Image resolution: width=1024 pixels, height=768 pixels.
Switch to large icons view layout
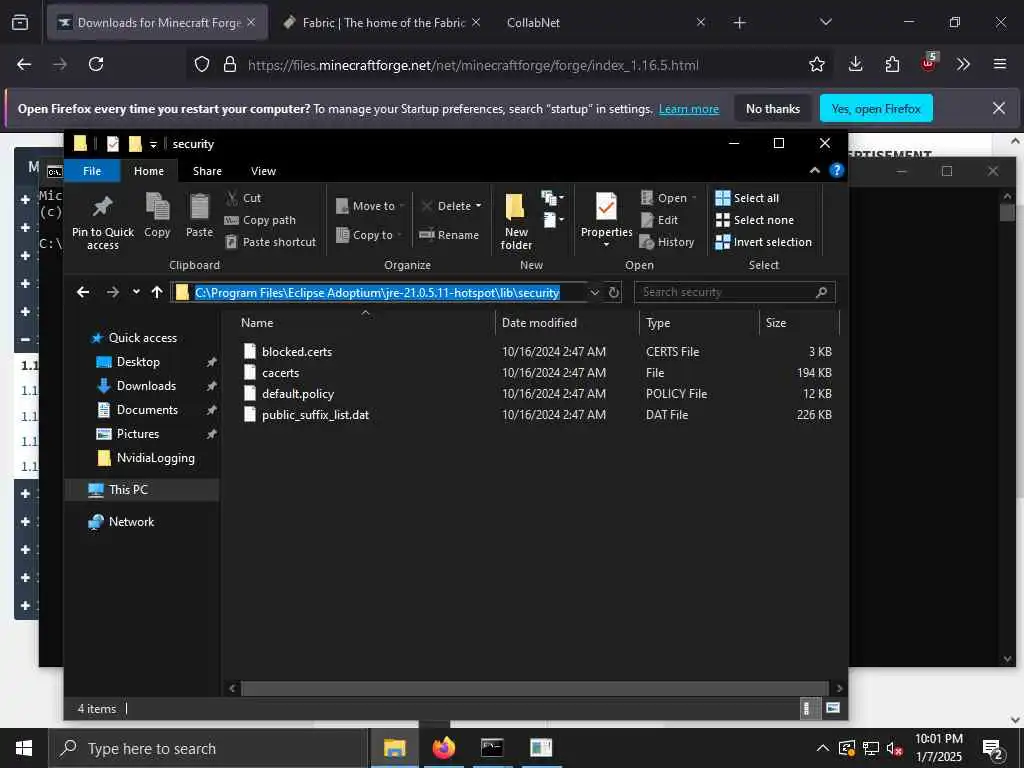pos(833,708)
